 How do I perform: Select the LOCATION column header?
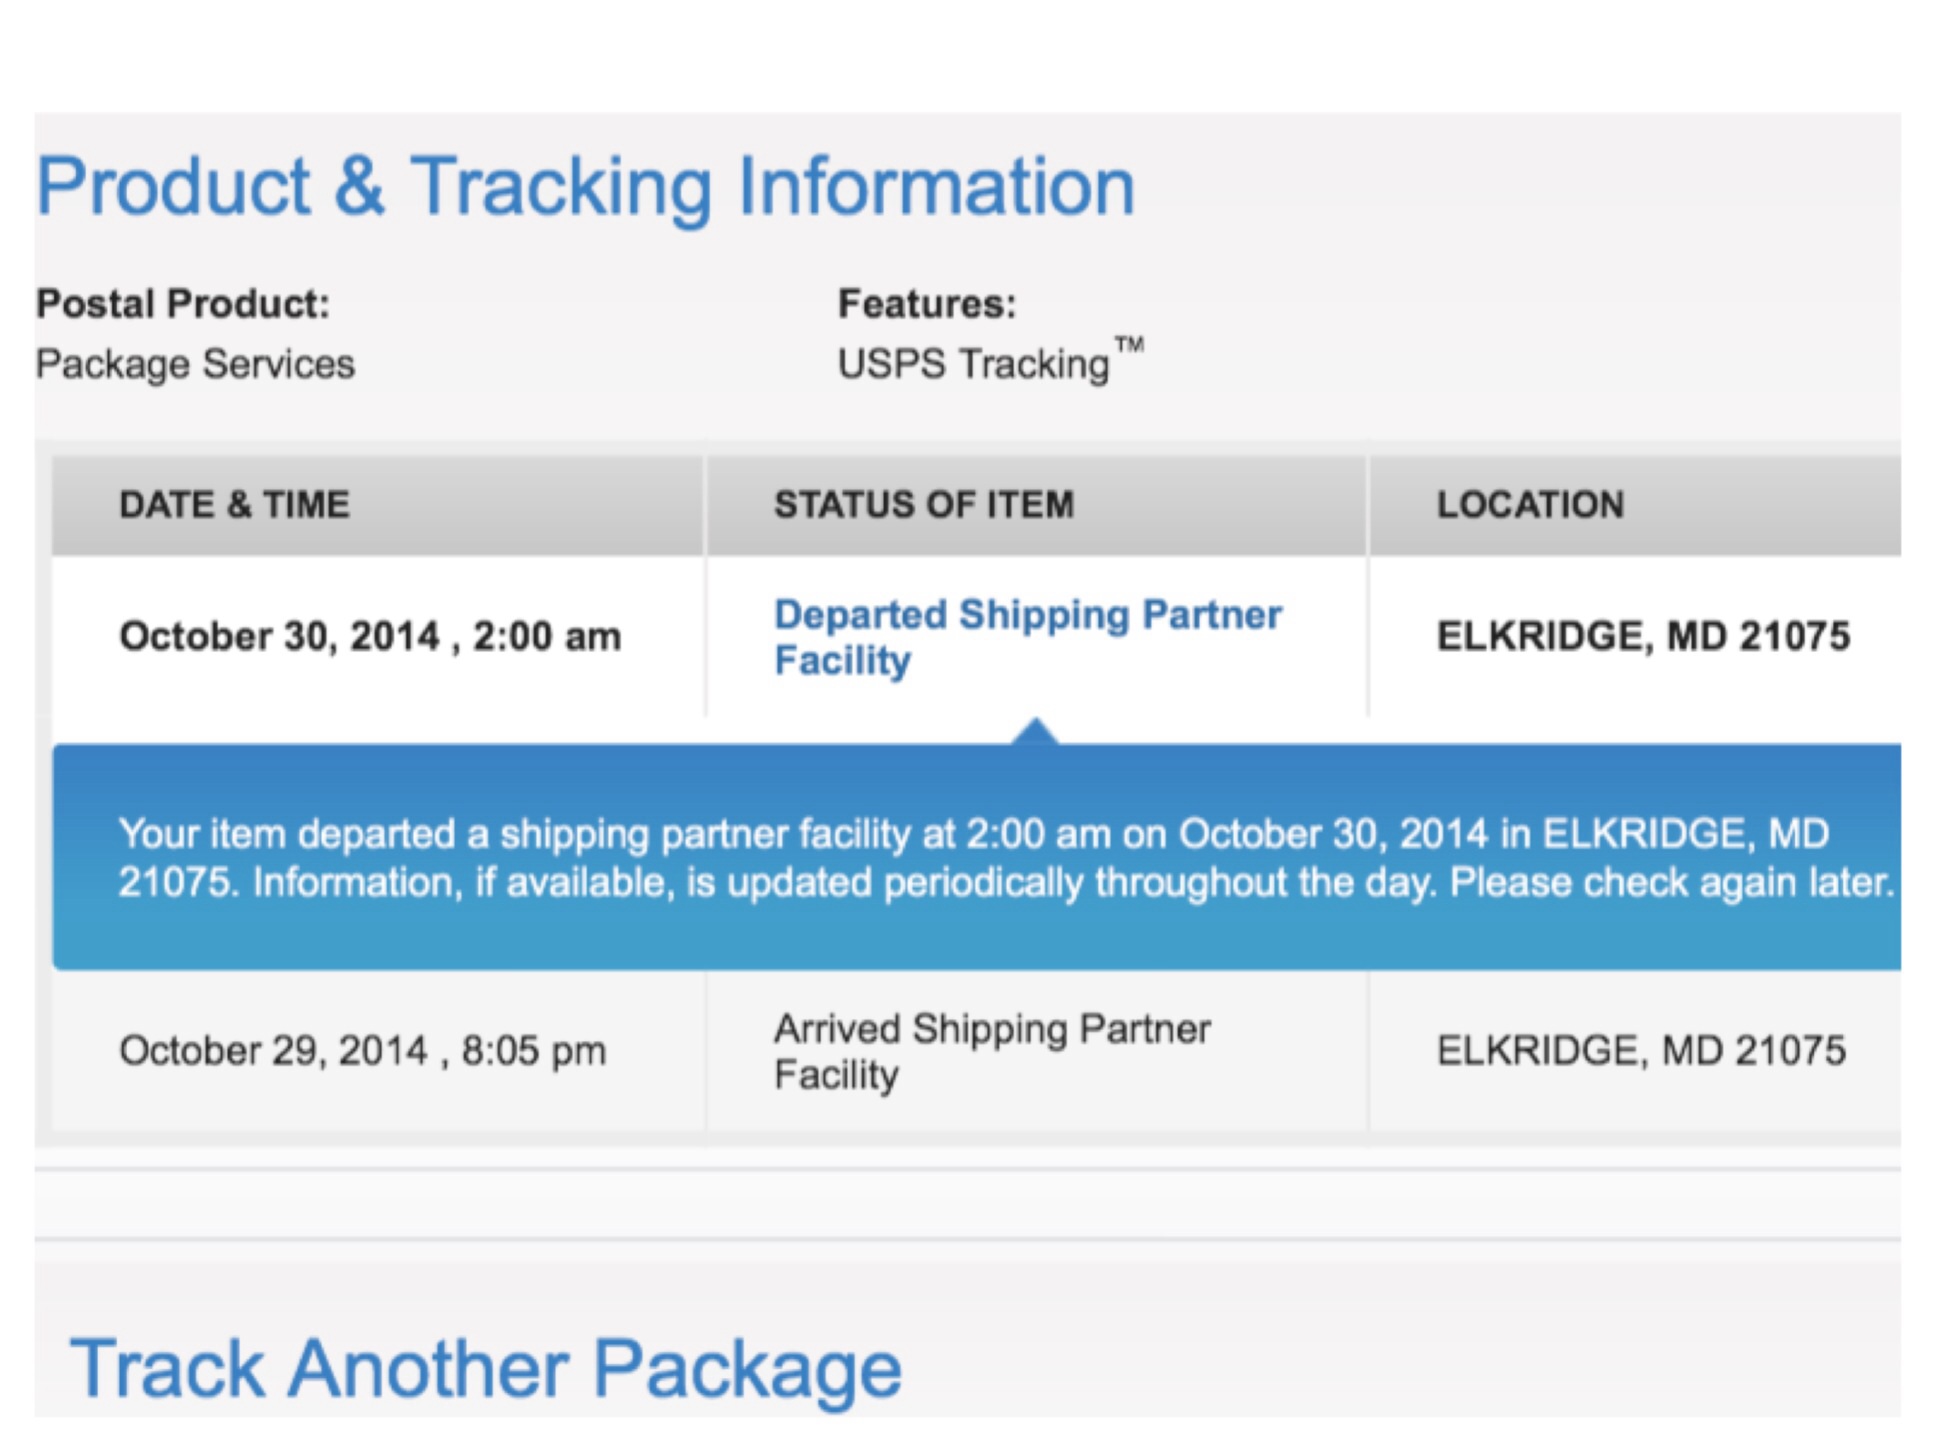(x=1530, y=505)
